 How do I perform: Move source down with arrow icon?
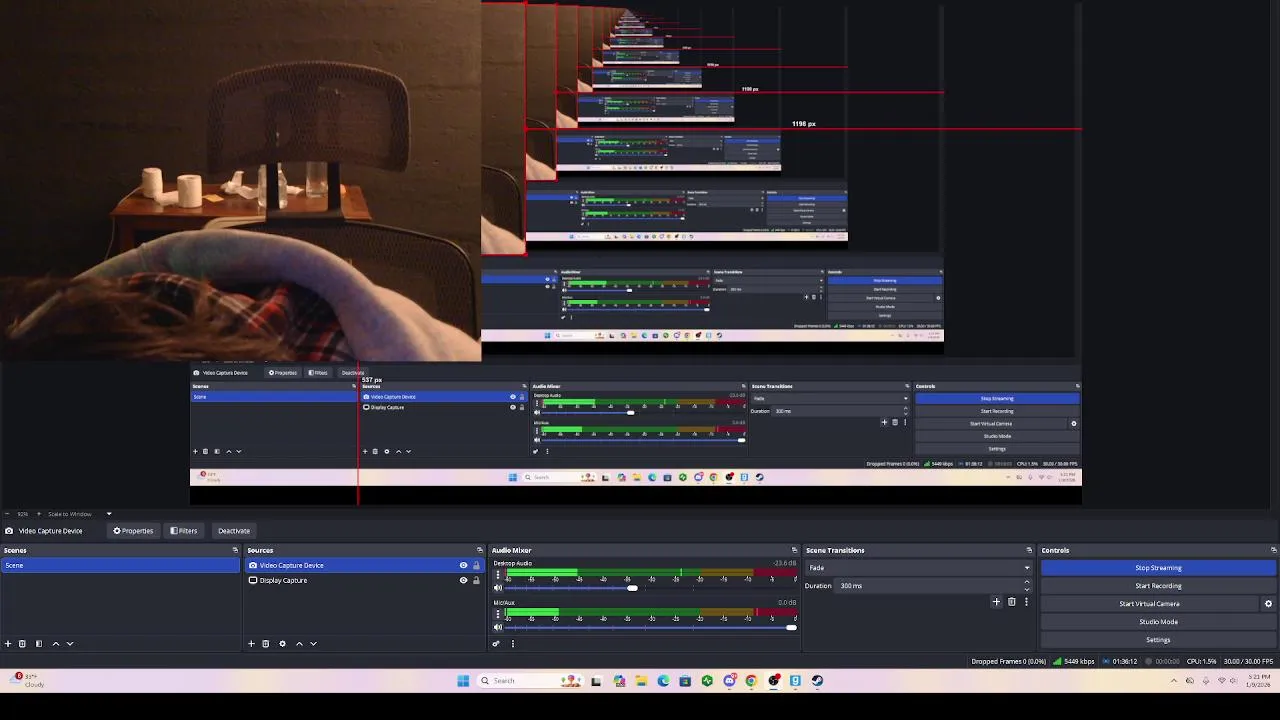[x=313, y=644]
